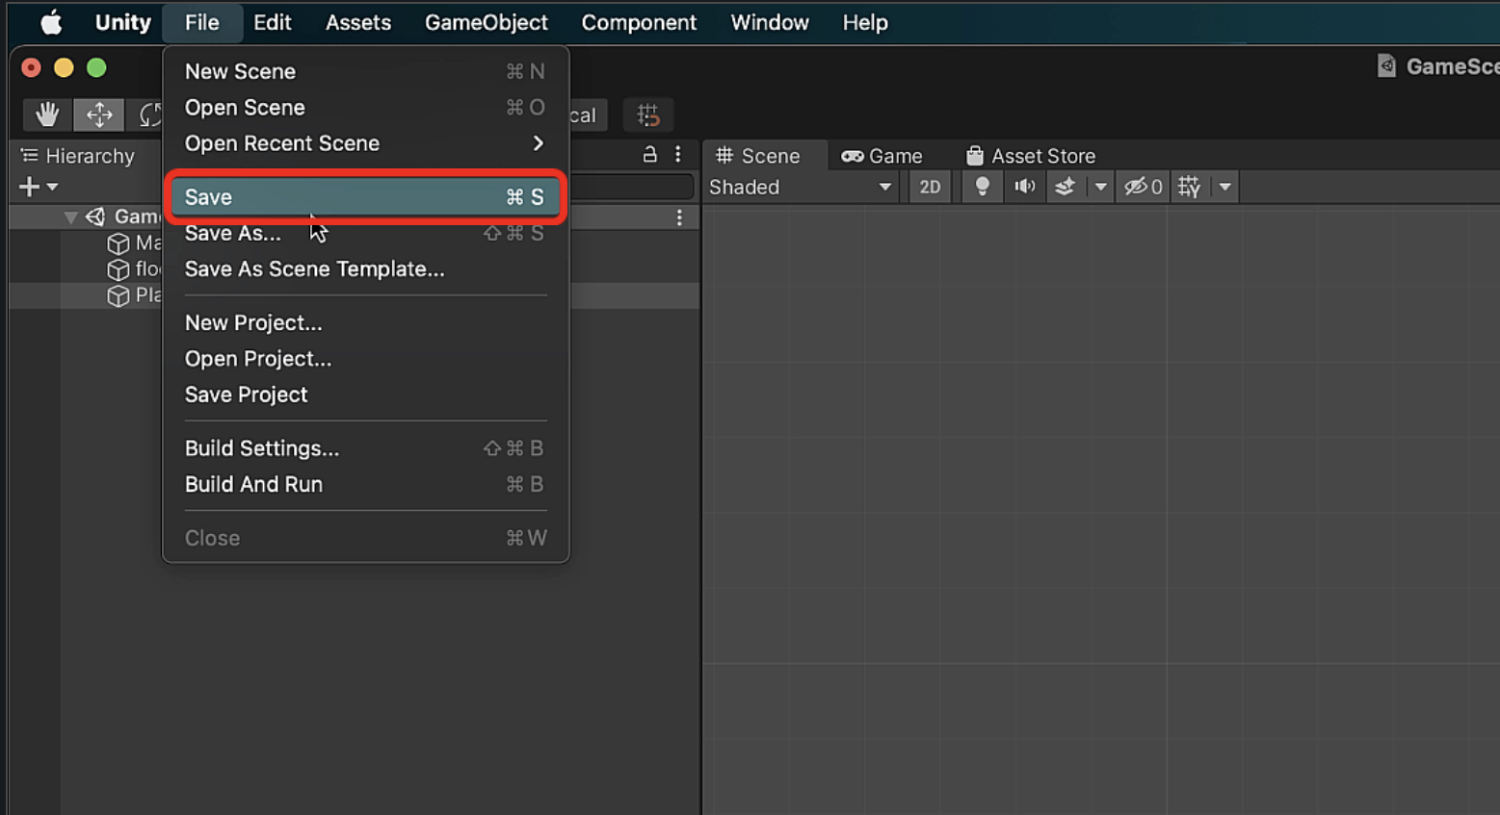The height and width of the screenshot is (815, 1500).
Task: Open the Assets menu
Action: pyautogui.click(x=358, y=22)
